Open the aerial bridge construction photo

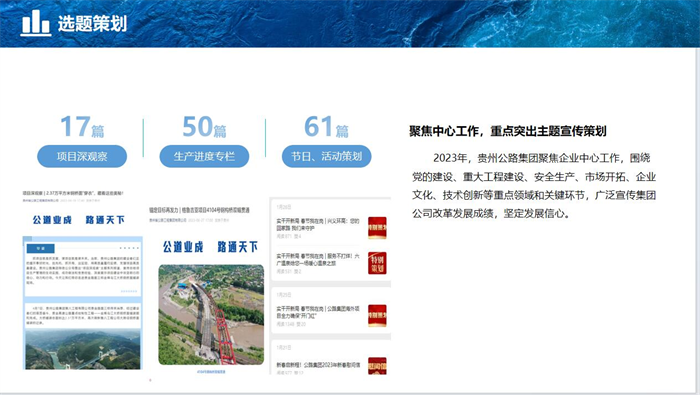point(211,315)
